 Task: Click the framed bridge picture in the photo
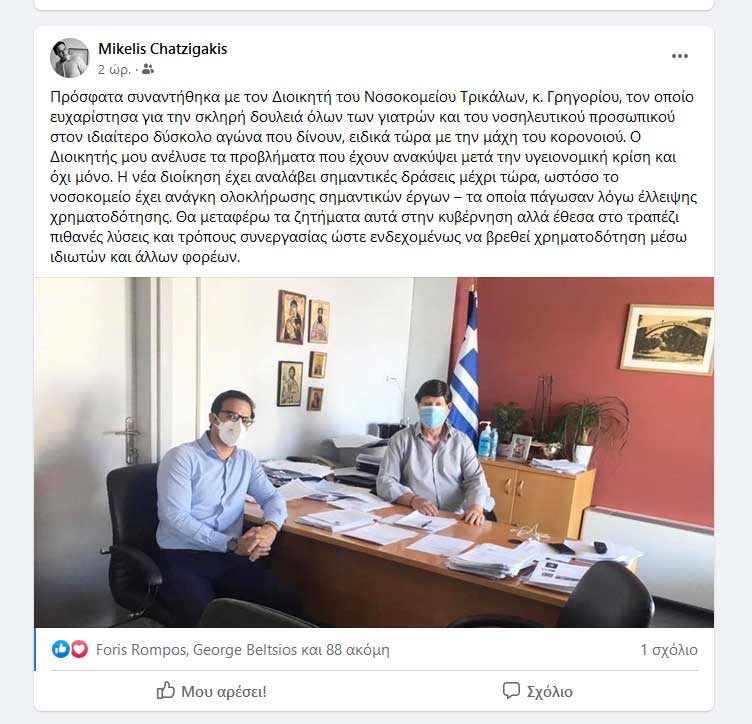click(x=667, y=340)
